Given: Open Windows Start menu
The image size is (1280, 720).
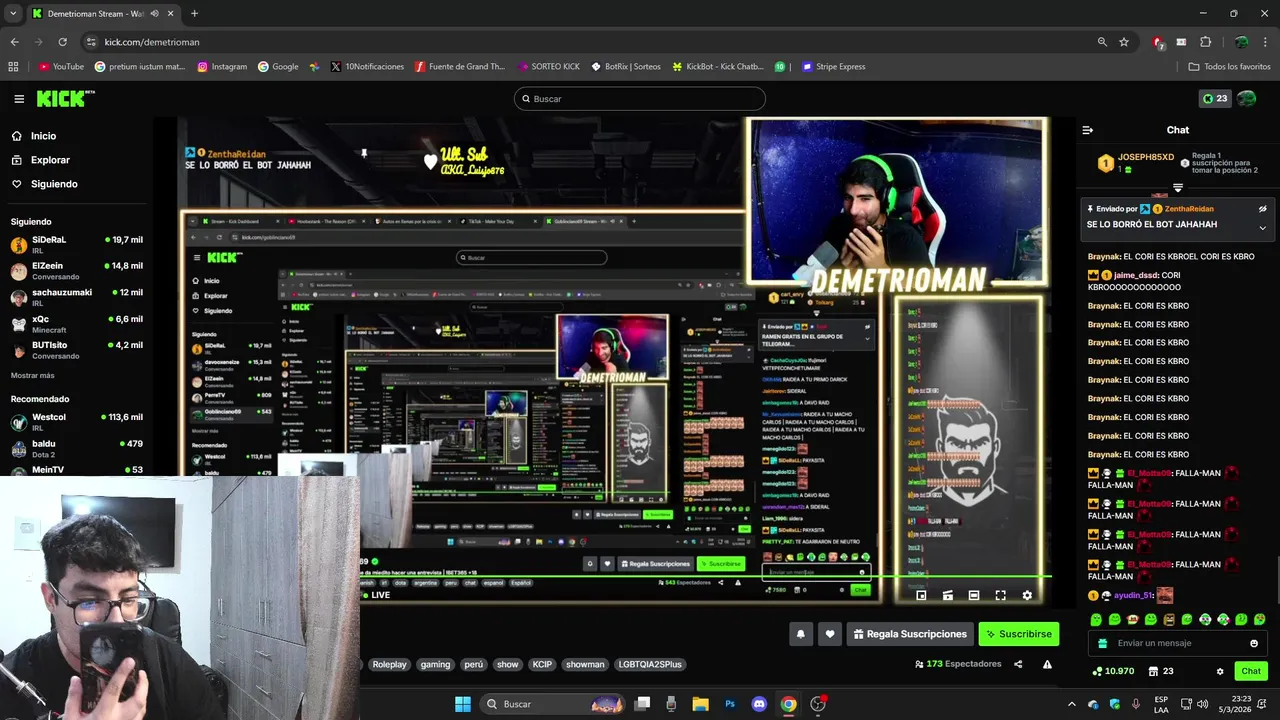Looking at the screenshot, I should 463,704.
